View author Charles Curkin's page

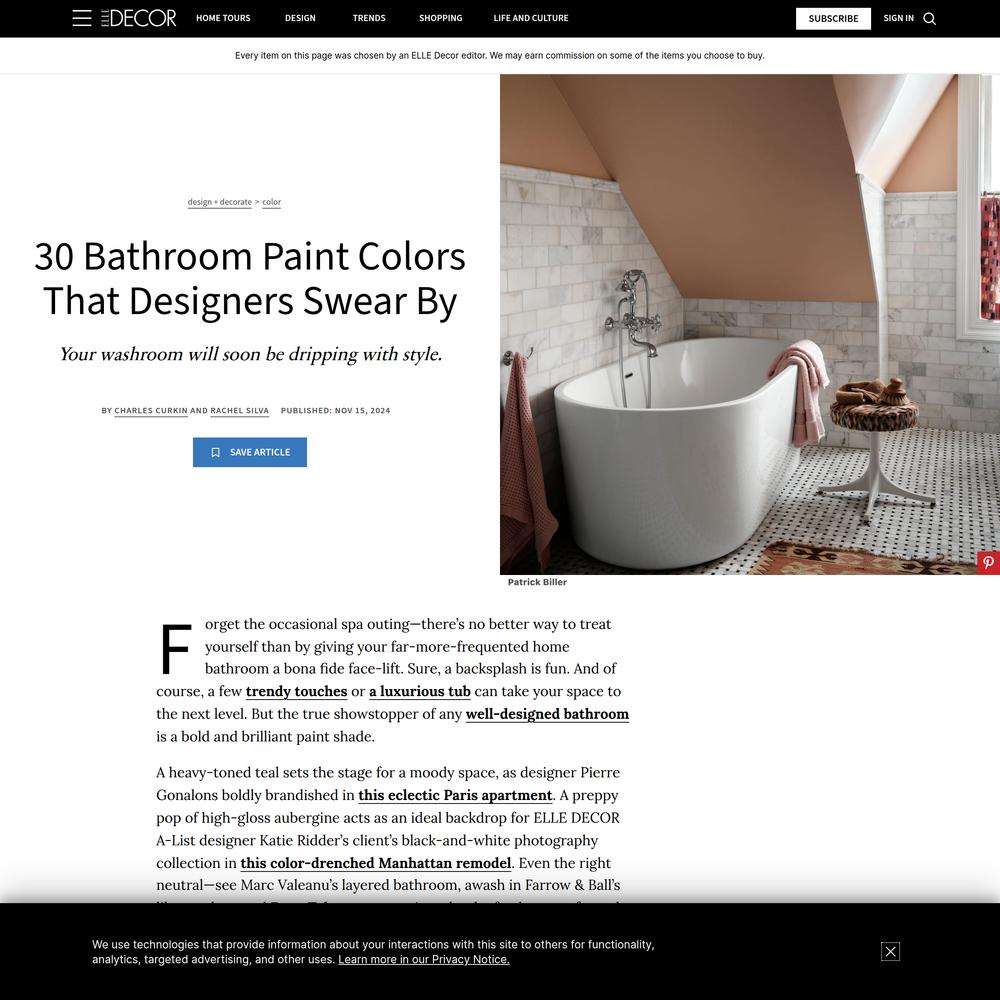coord(151,411)
